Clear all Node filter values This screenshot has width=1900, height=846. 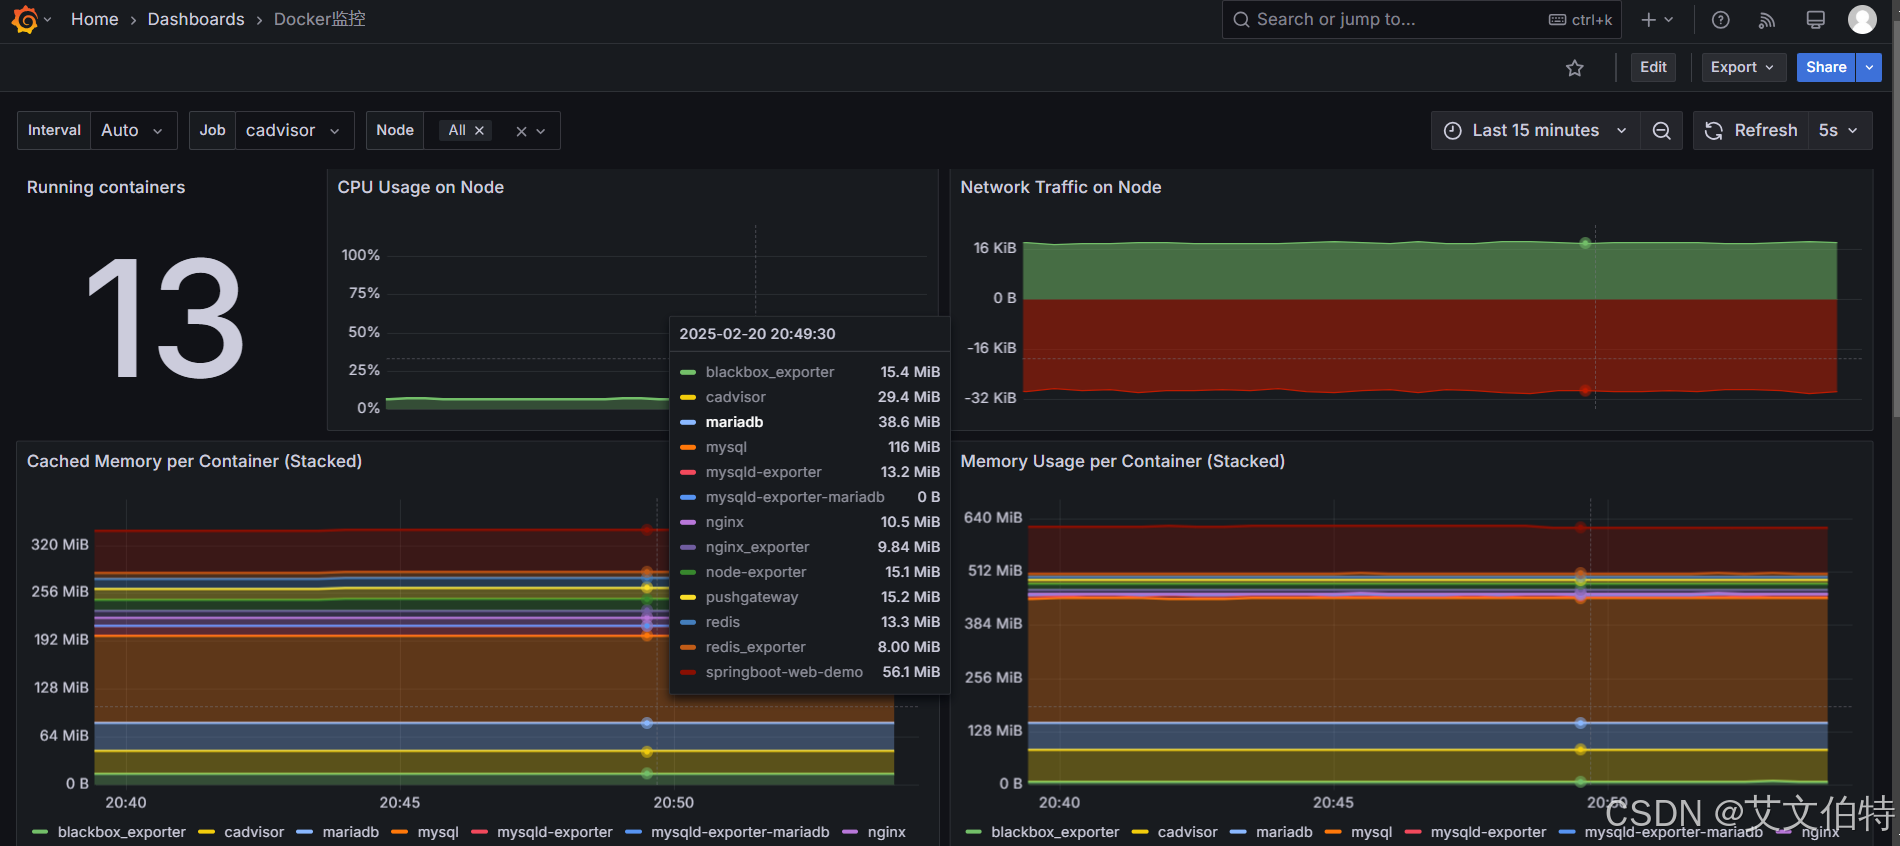coord(521,131)
